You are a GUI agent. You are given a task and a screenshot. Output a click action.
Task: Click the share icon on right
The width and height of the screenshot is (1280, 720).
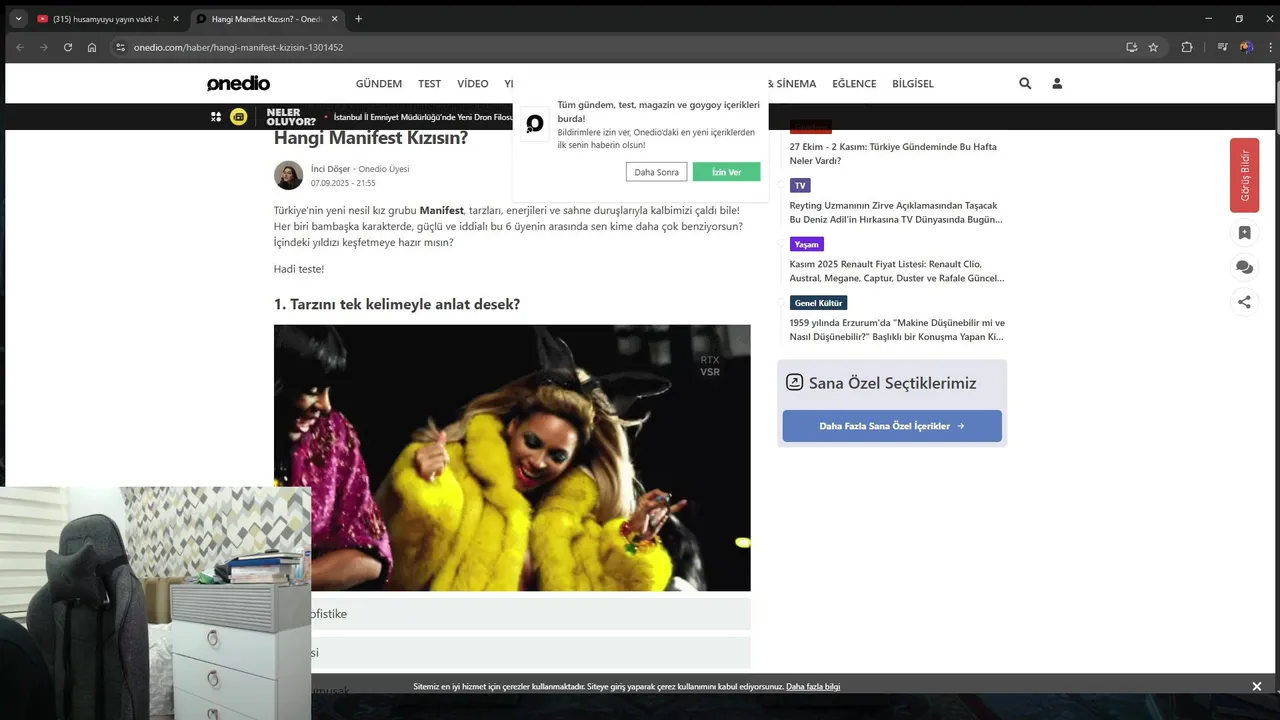(x=1244, y=302)
